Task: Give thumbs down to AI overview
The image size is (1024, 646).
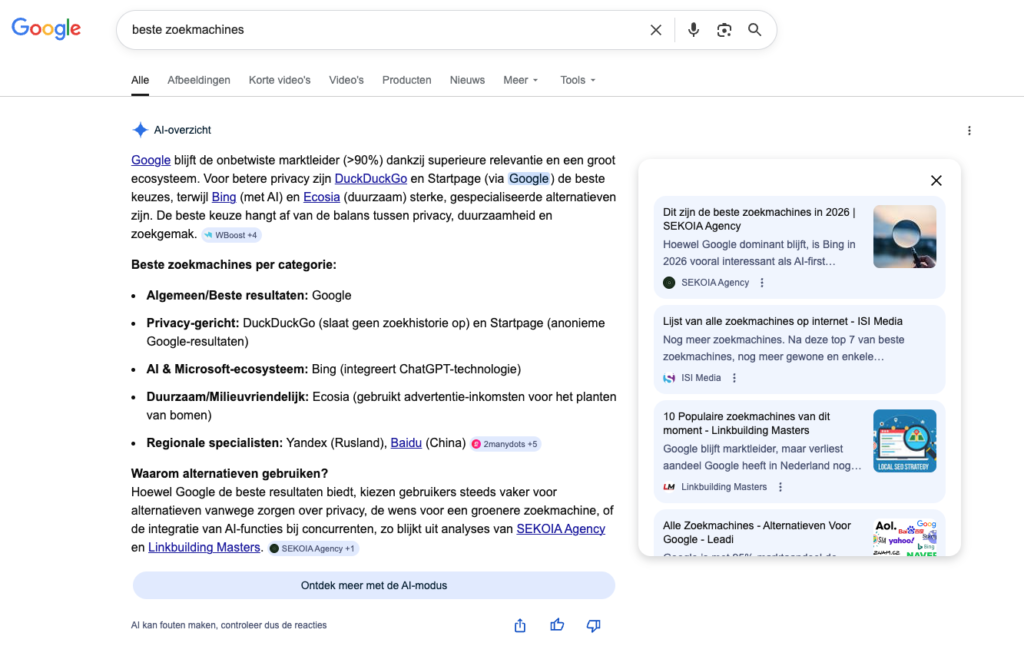Action: (593, 625)
